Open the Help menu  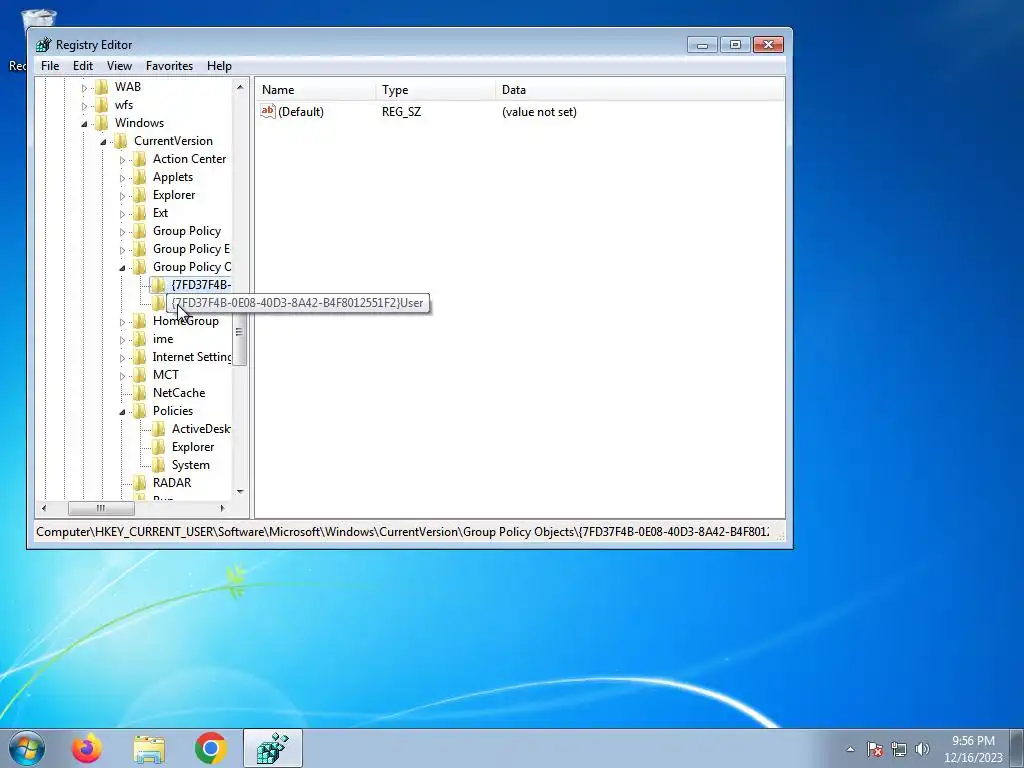(x=219, y=66)
